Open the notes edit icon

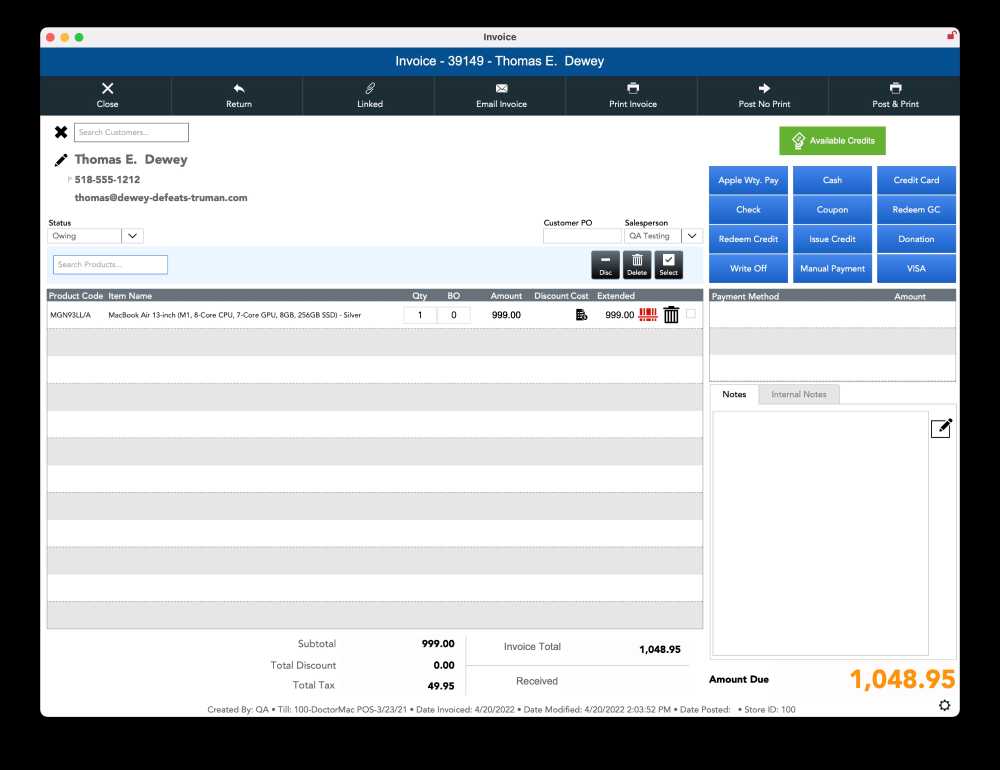pyautogui.click(x=941, y=428)
